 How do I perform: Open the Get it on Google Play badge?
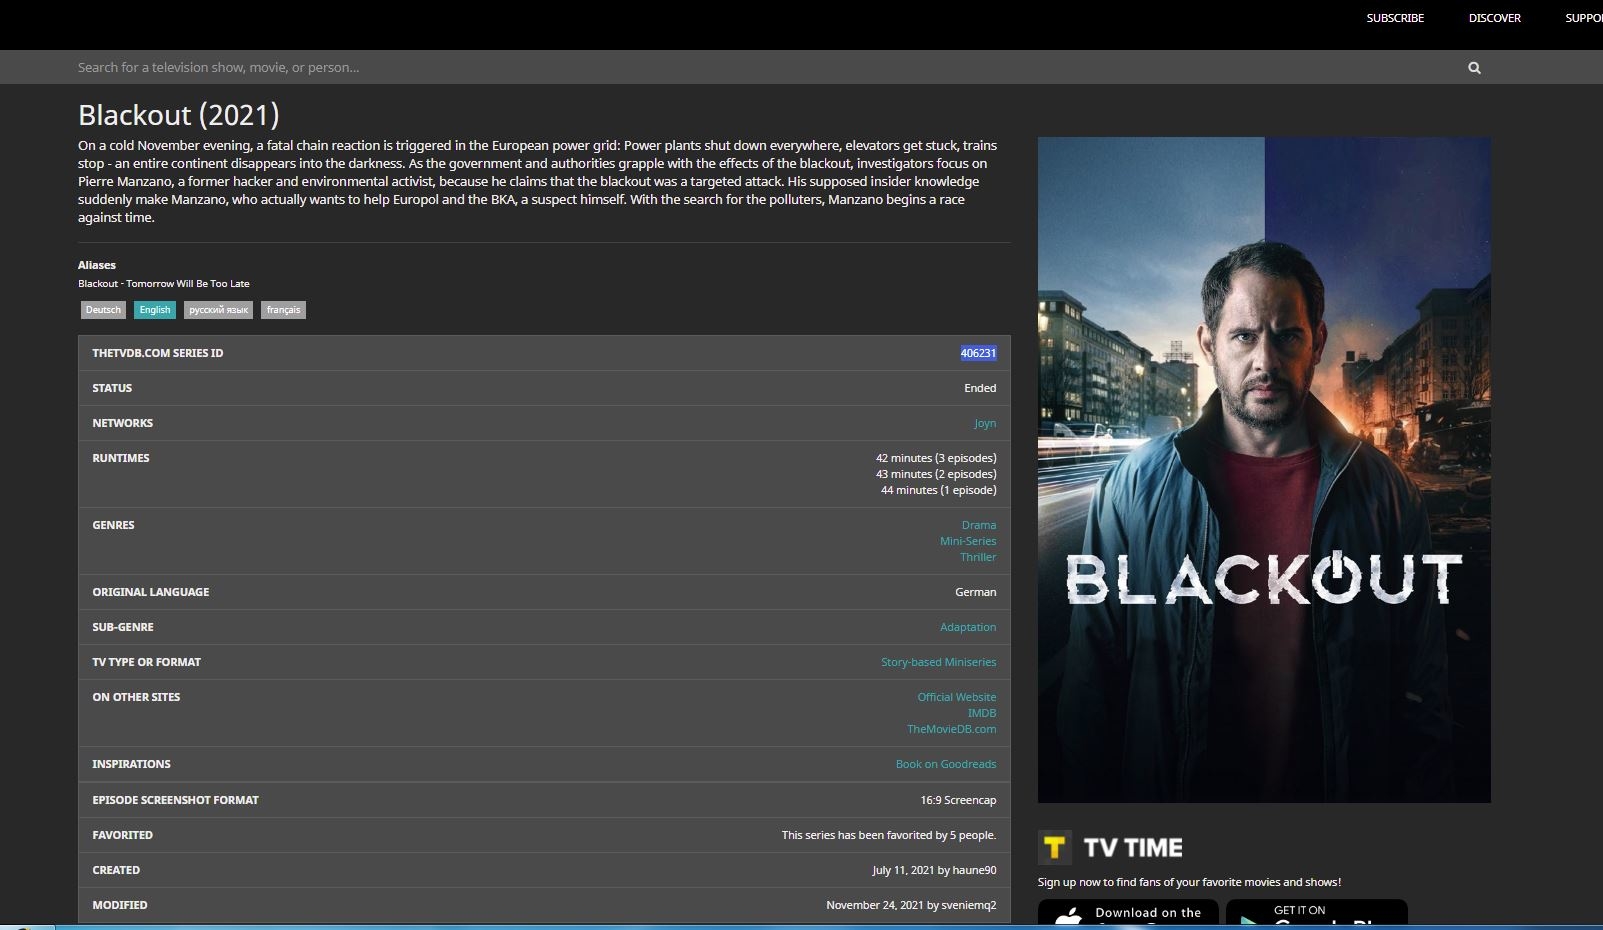[1317, 913]
